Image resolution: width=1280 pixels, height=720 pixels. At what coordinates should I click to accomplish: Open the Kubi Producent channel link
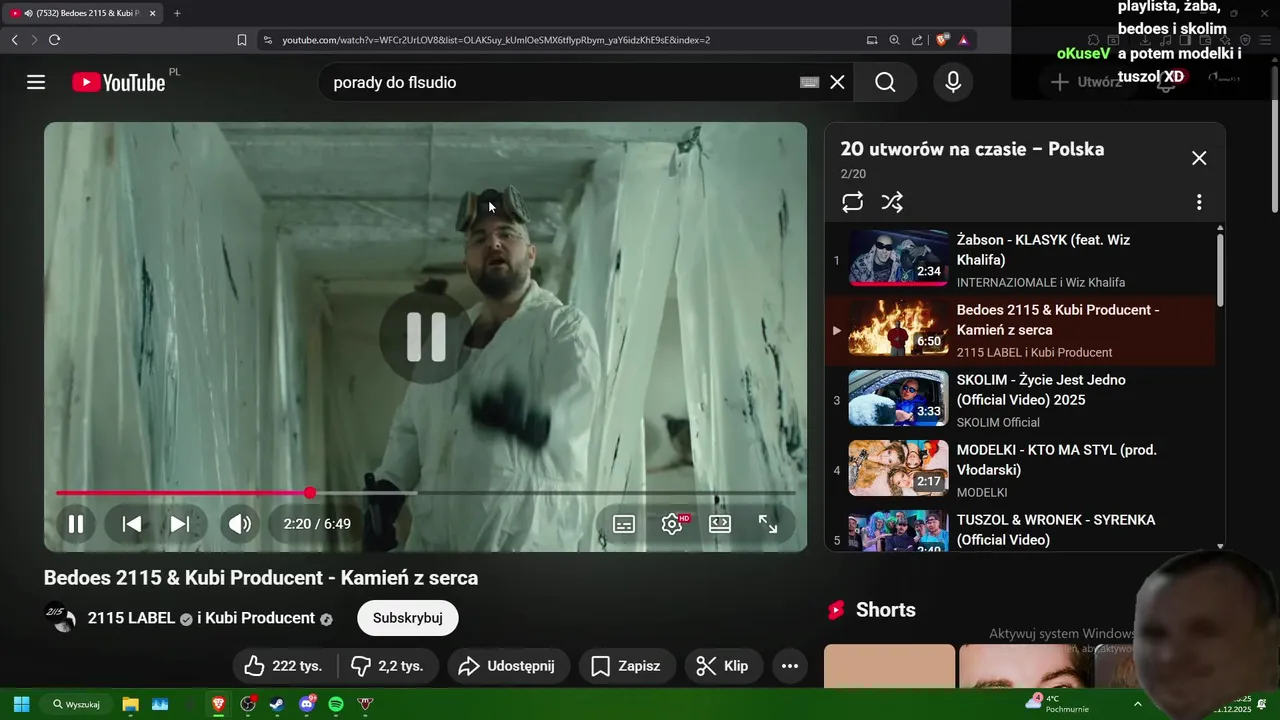coord(260,618)
